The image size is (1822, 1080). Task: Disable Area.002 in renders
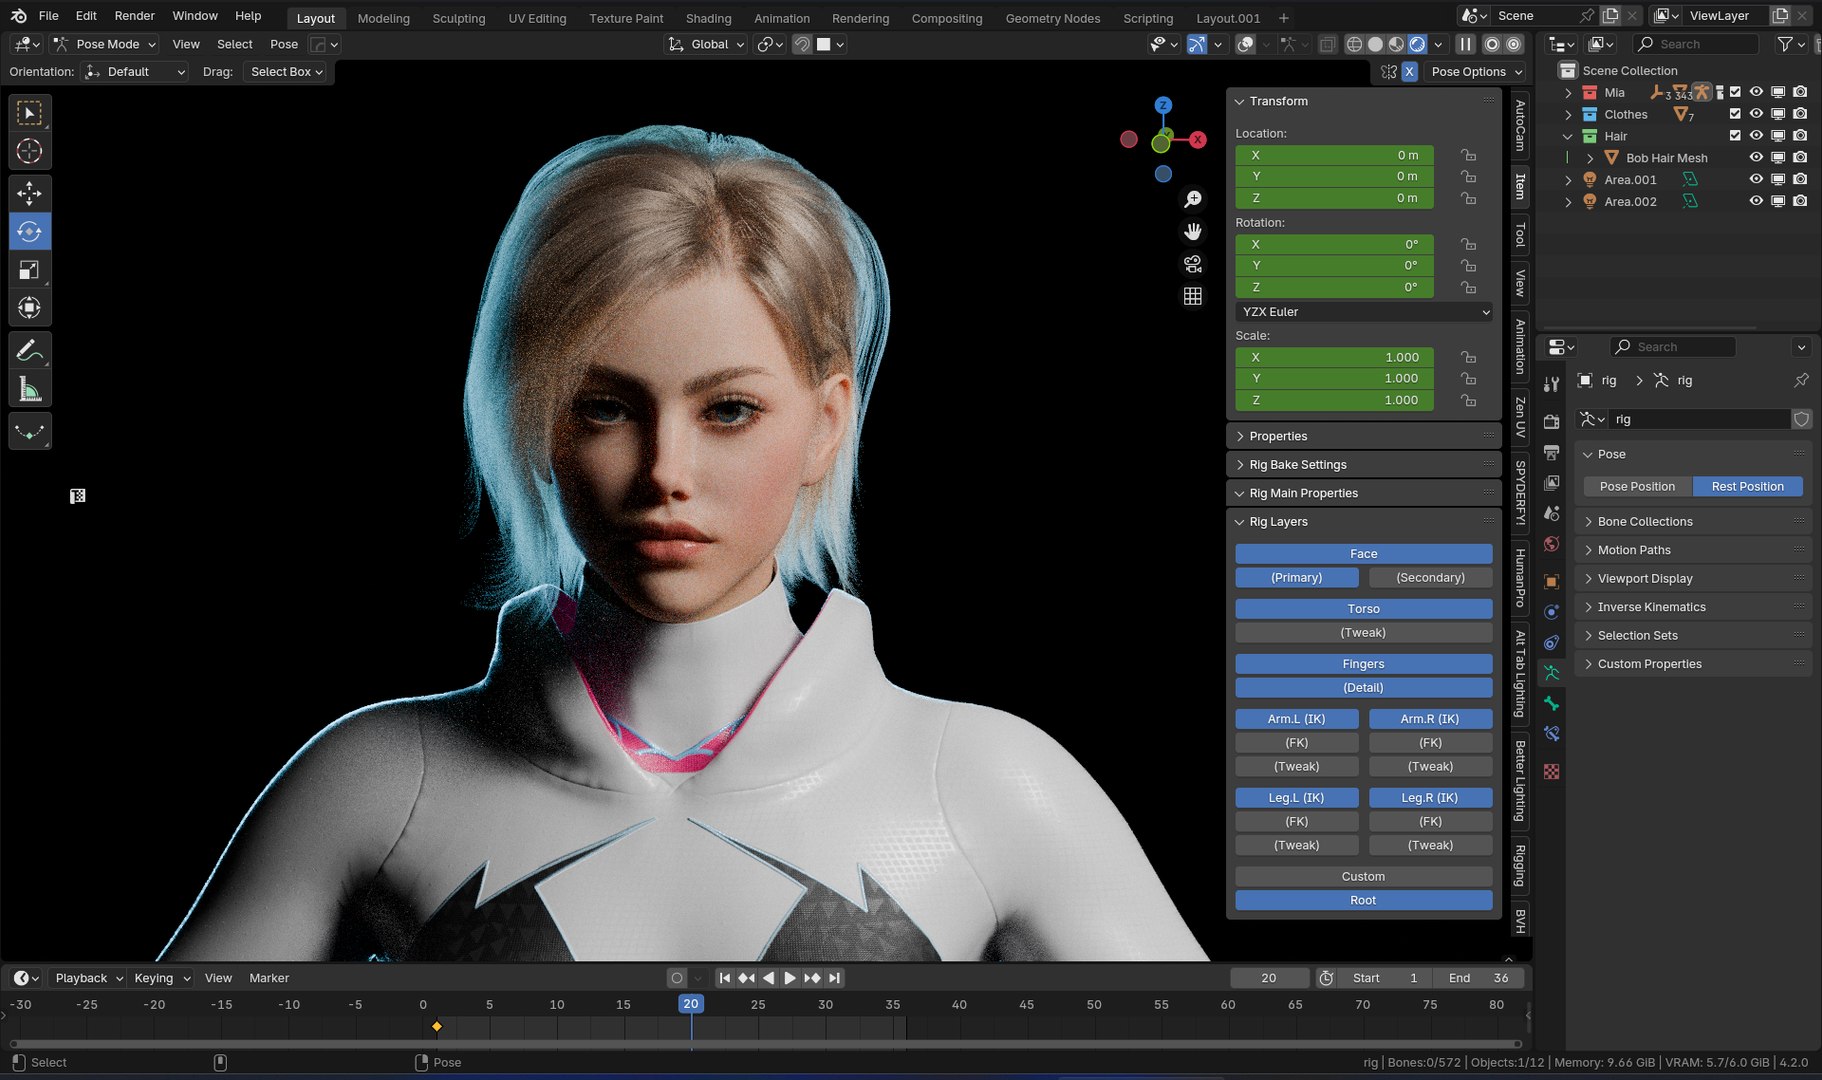(1800, 202)
